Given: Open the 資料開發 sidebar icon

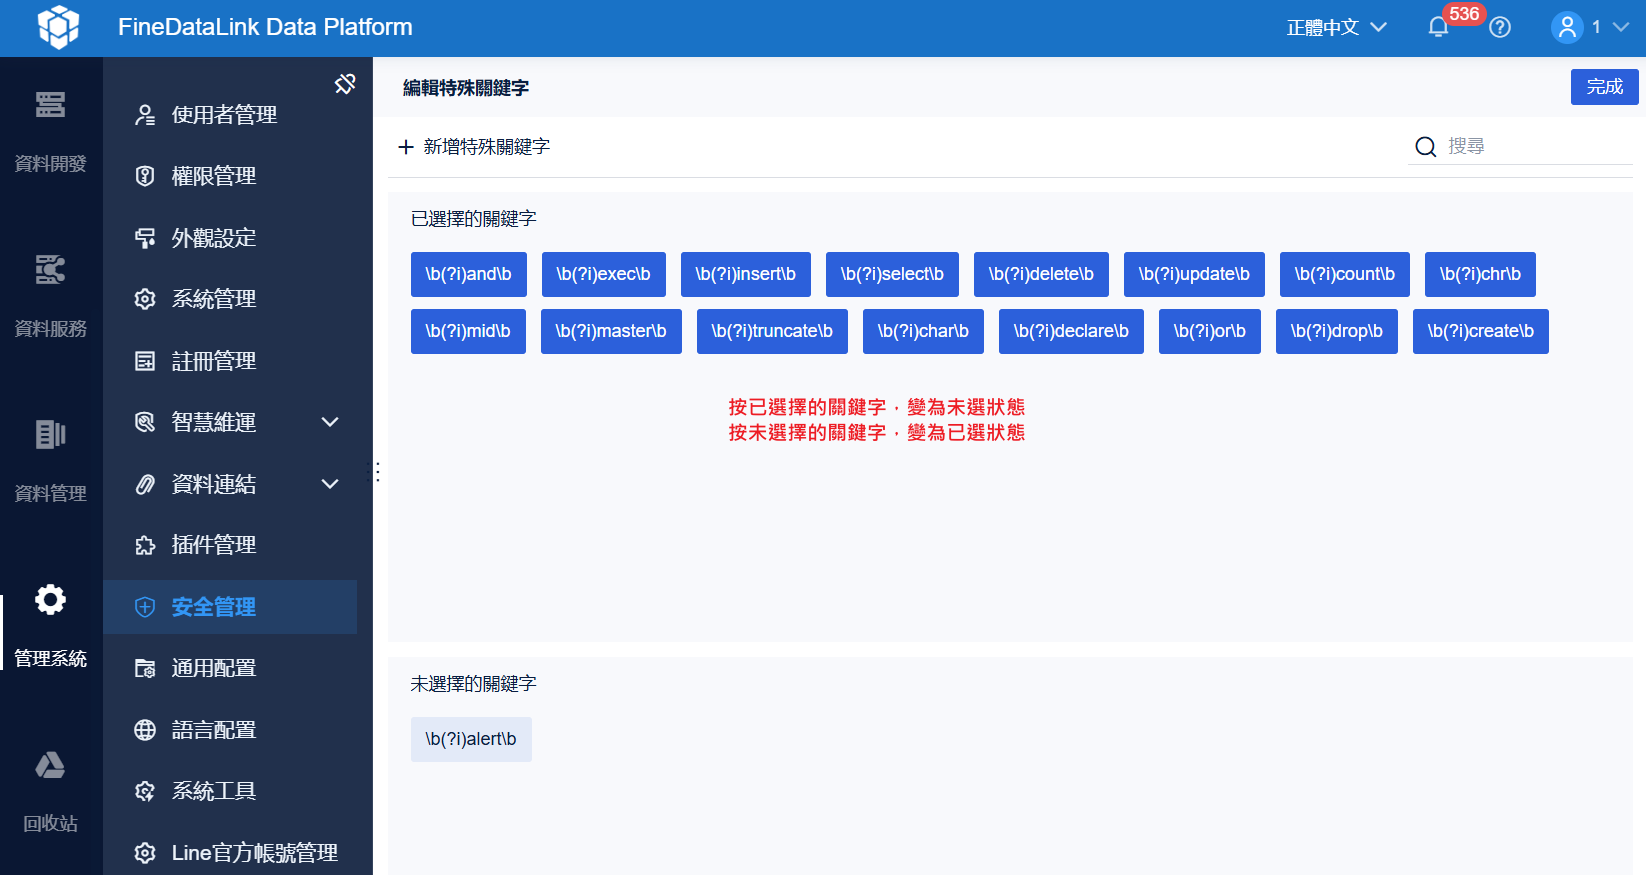Looking at the screenshot, I should (50, 105).
